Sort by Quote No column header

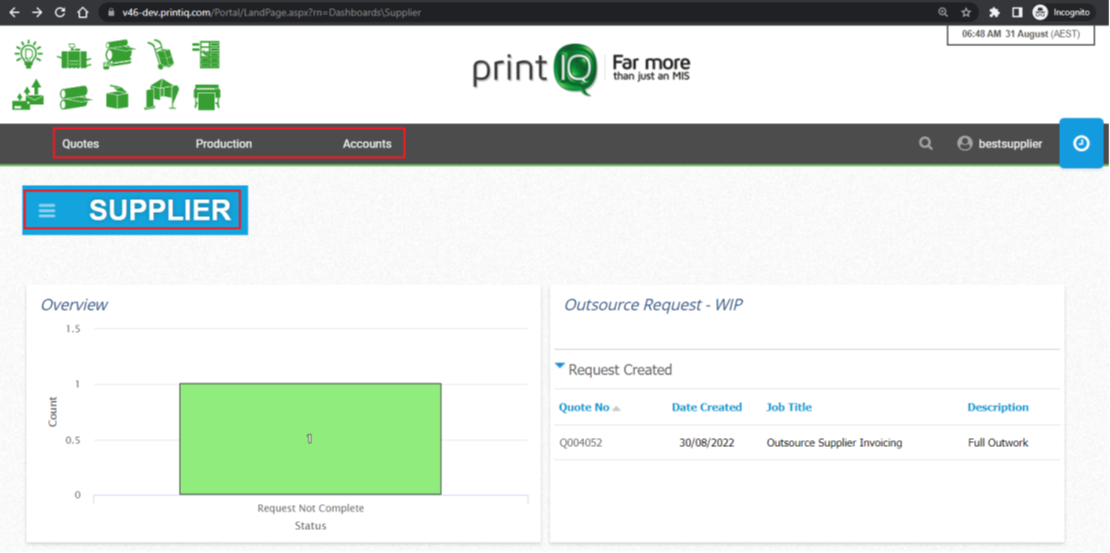584,407
